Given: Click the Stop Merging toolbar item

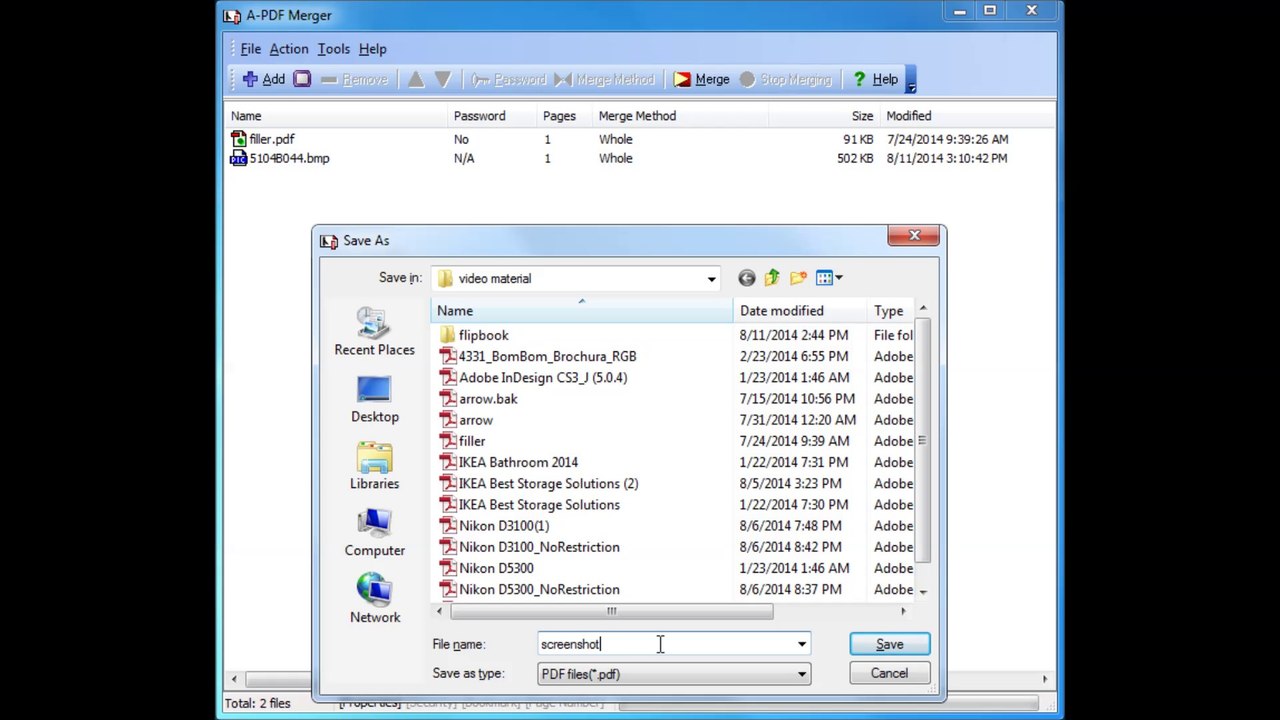Looking at the screenshot, I should tap(785, 79).
